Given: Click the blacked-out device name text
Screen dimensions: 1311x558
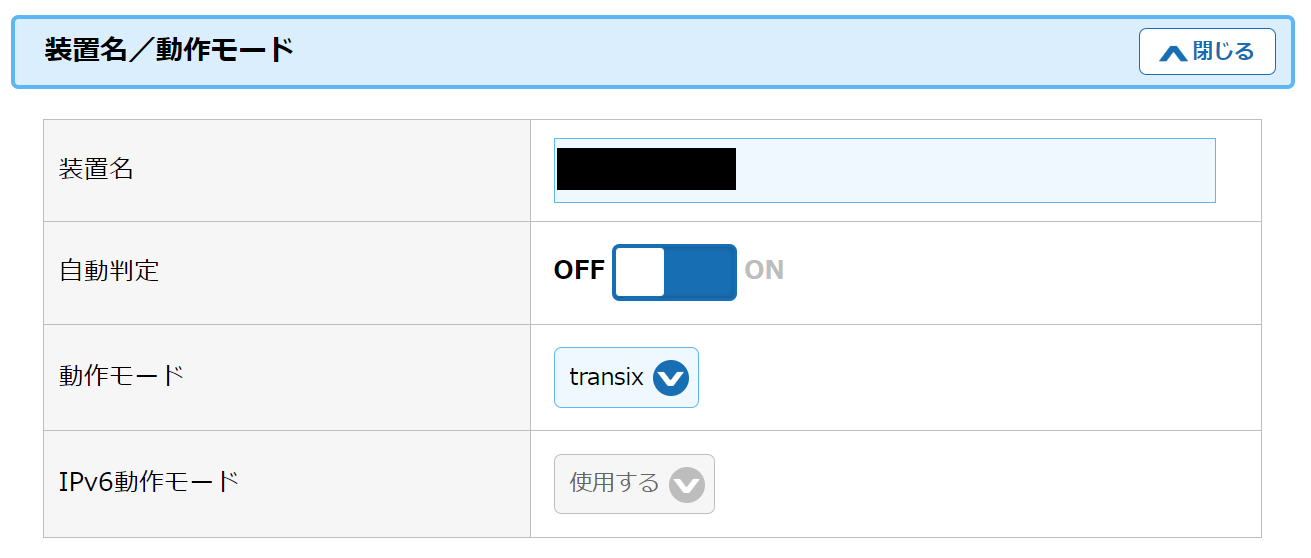Looking at the screenshot, I should 645,169.
